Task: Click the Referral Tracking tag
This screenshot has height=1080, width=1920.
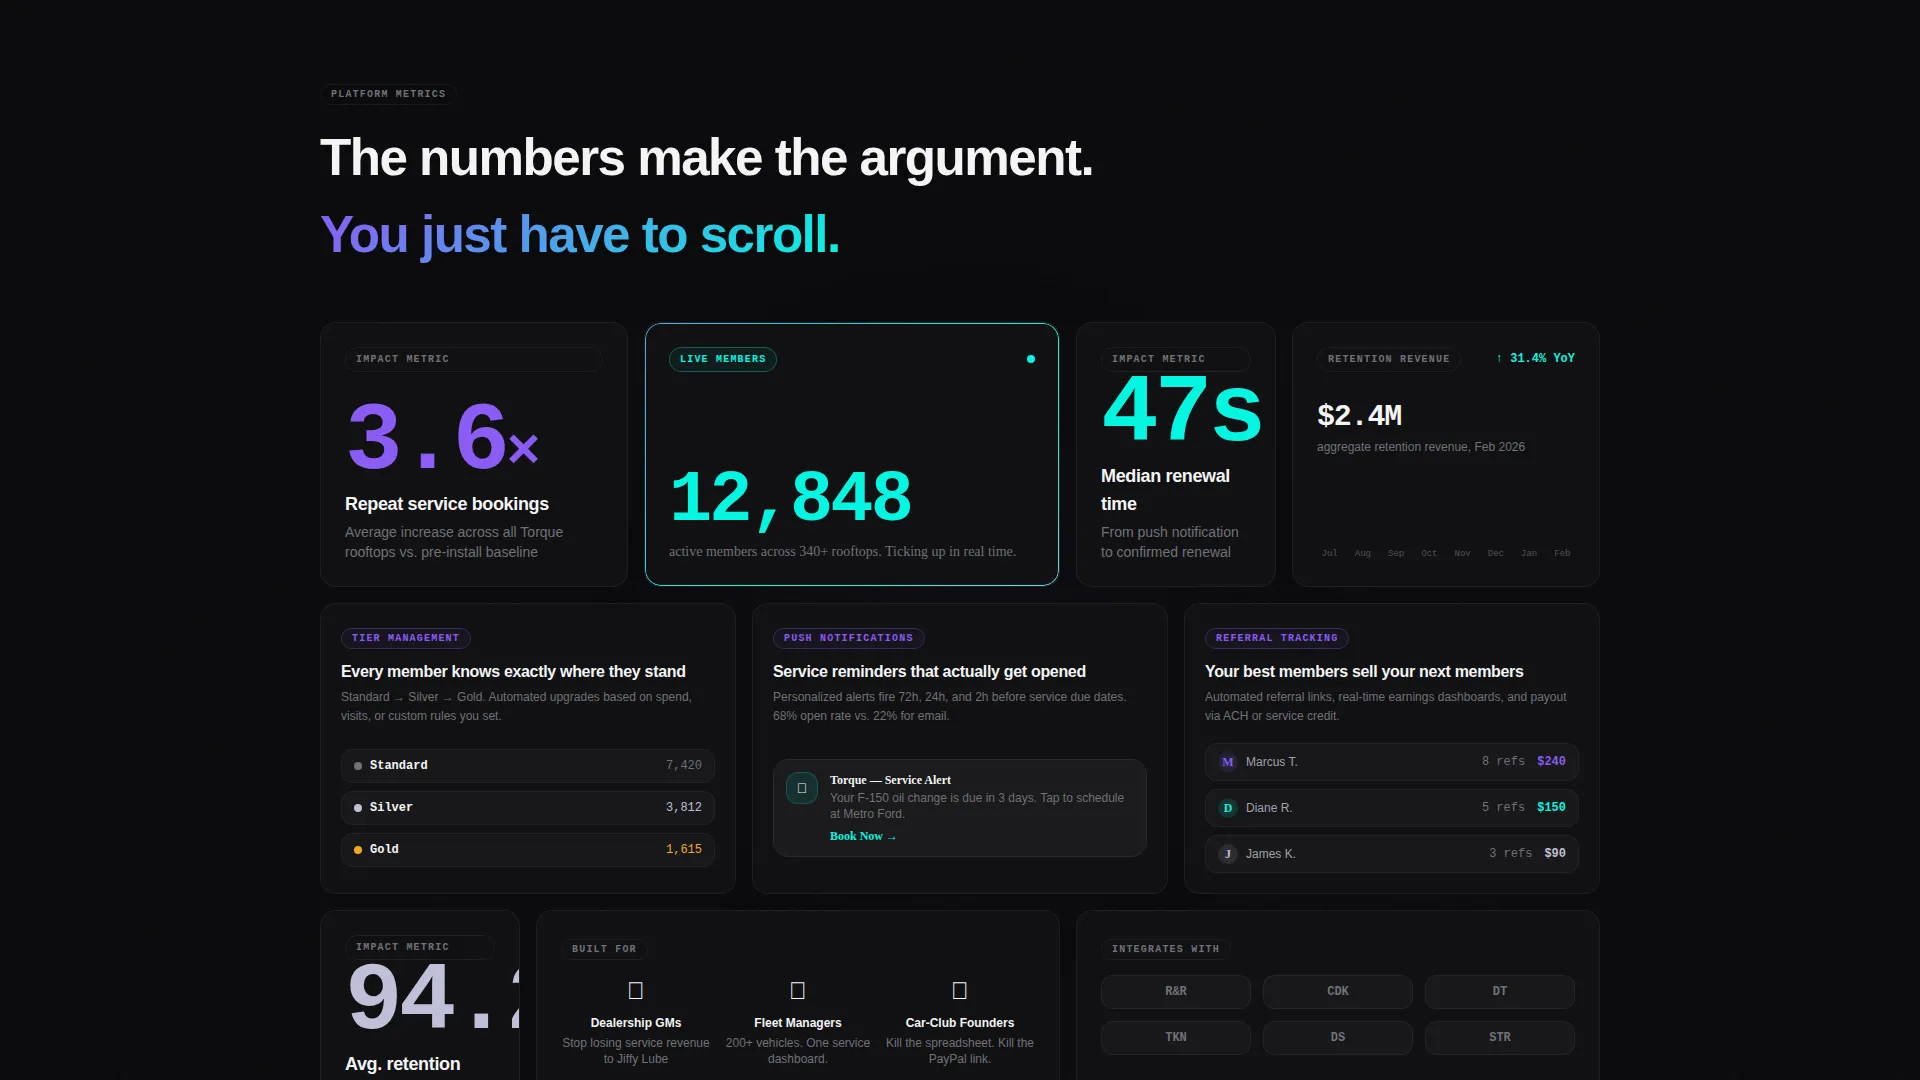Action: 1277,638
